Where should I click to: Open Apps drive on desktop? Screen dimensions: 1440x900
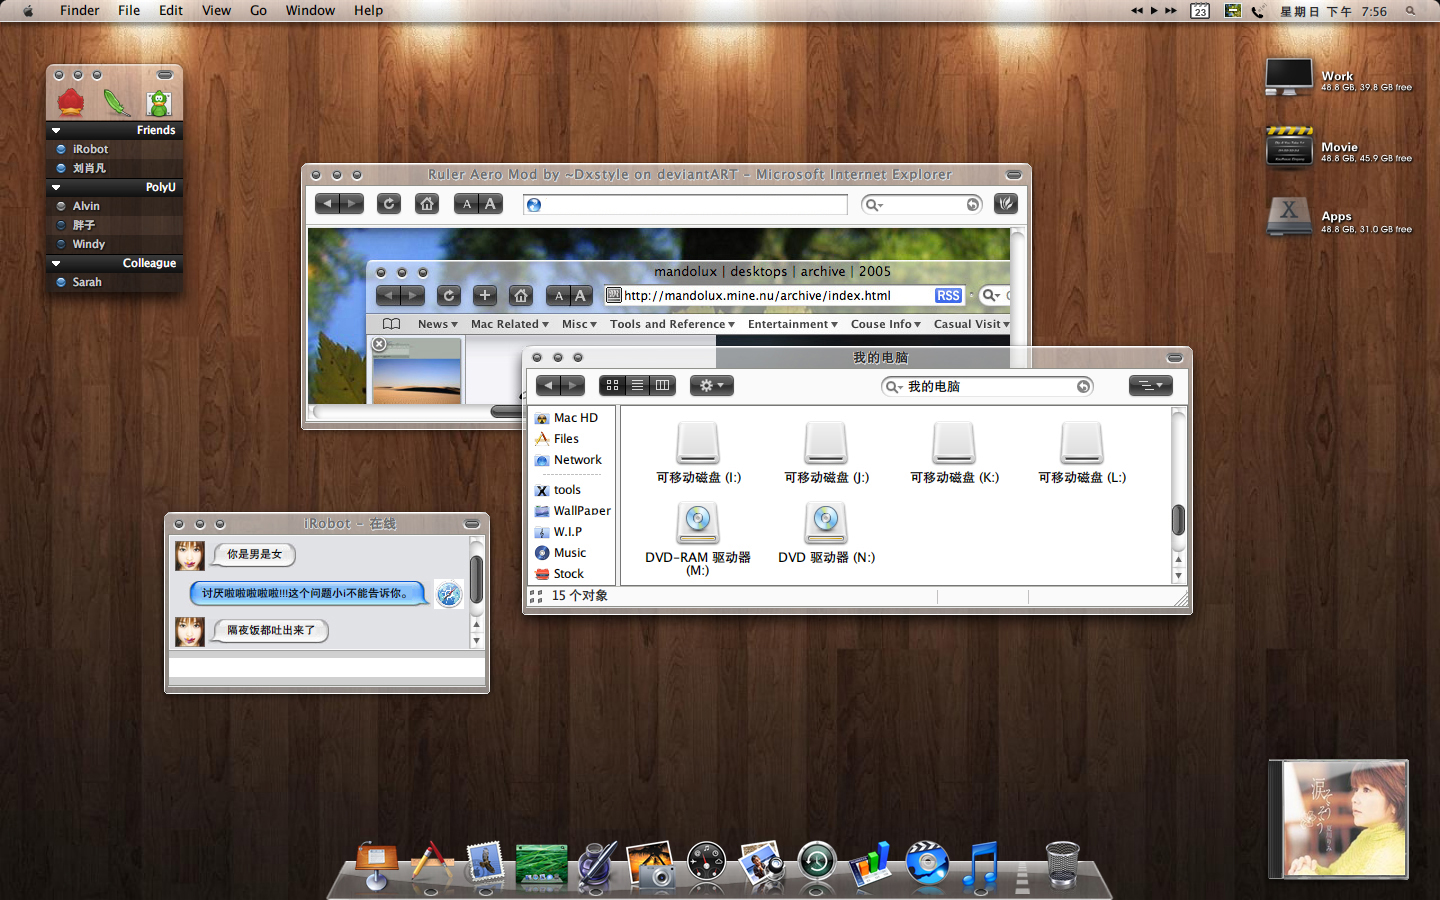pyautogui.click(x=1288, y=217)
